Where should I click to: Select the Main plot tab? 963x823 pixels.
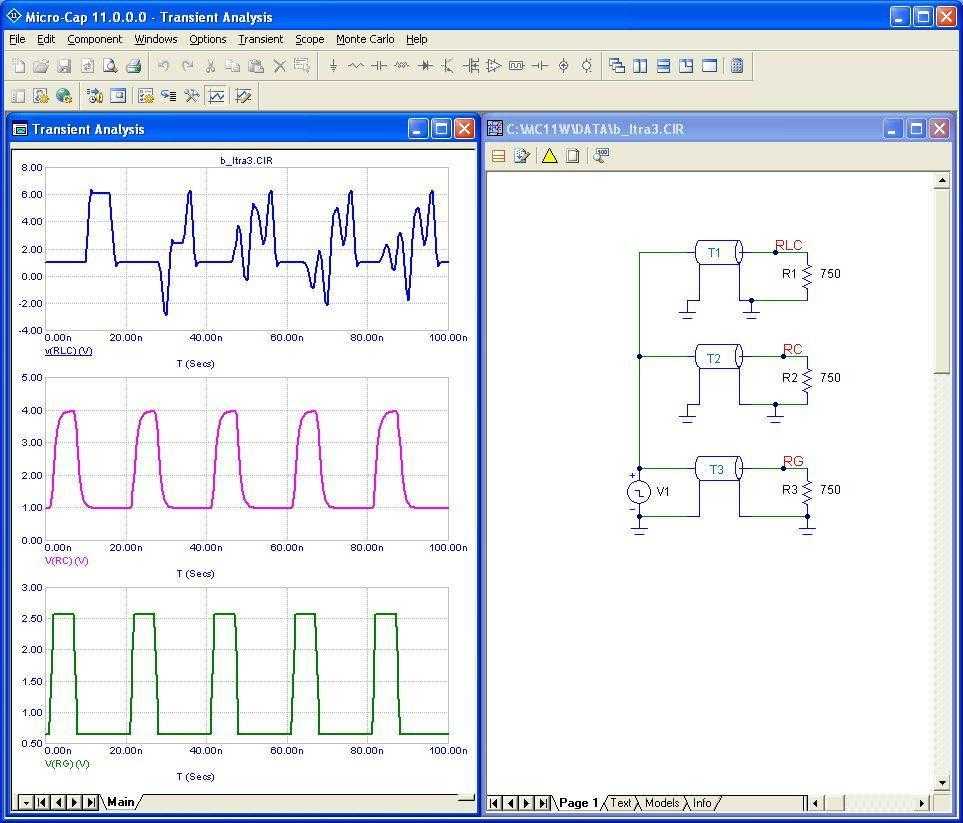tap(120, 802)
